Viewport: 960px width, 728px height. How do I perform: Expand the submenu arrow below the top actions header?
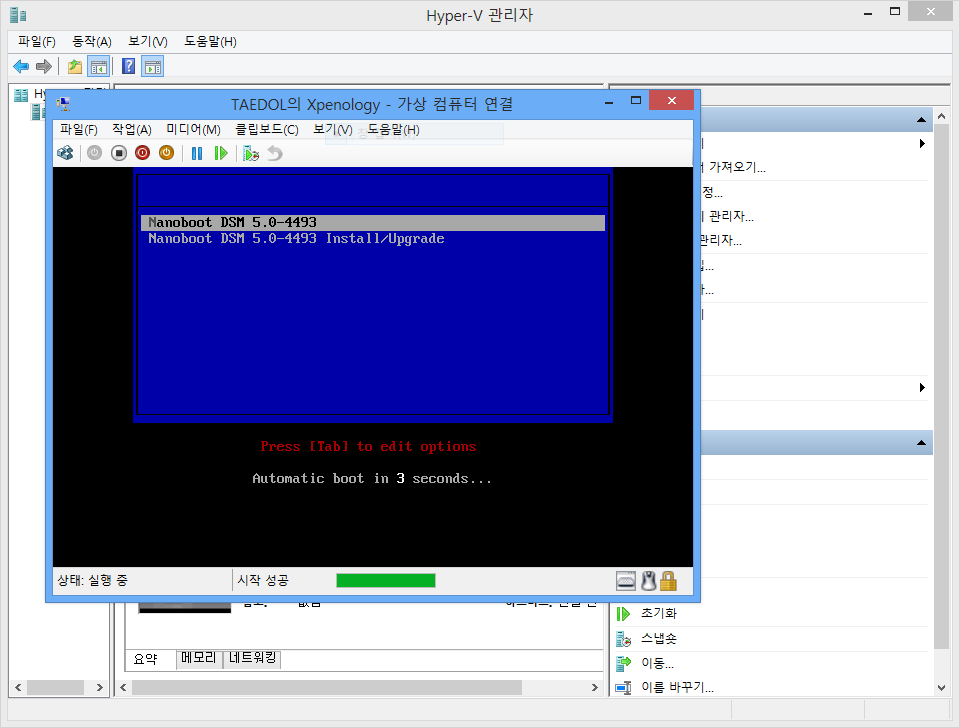tap(922, 144)
